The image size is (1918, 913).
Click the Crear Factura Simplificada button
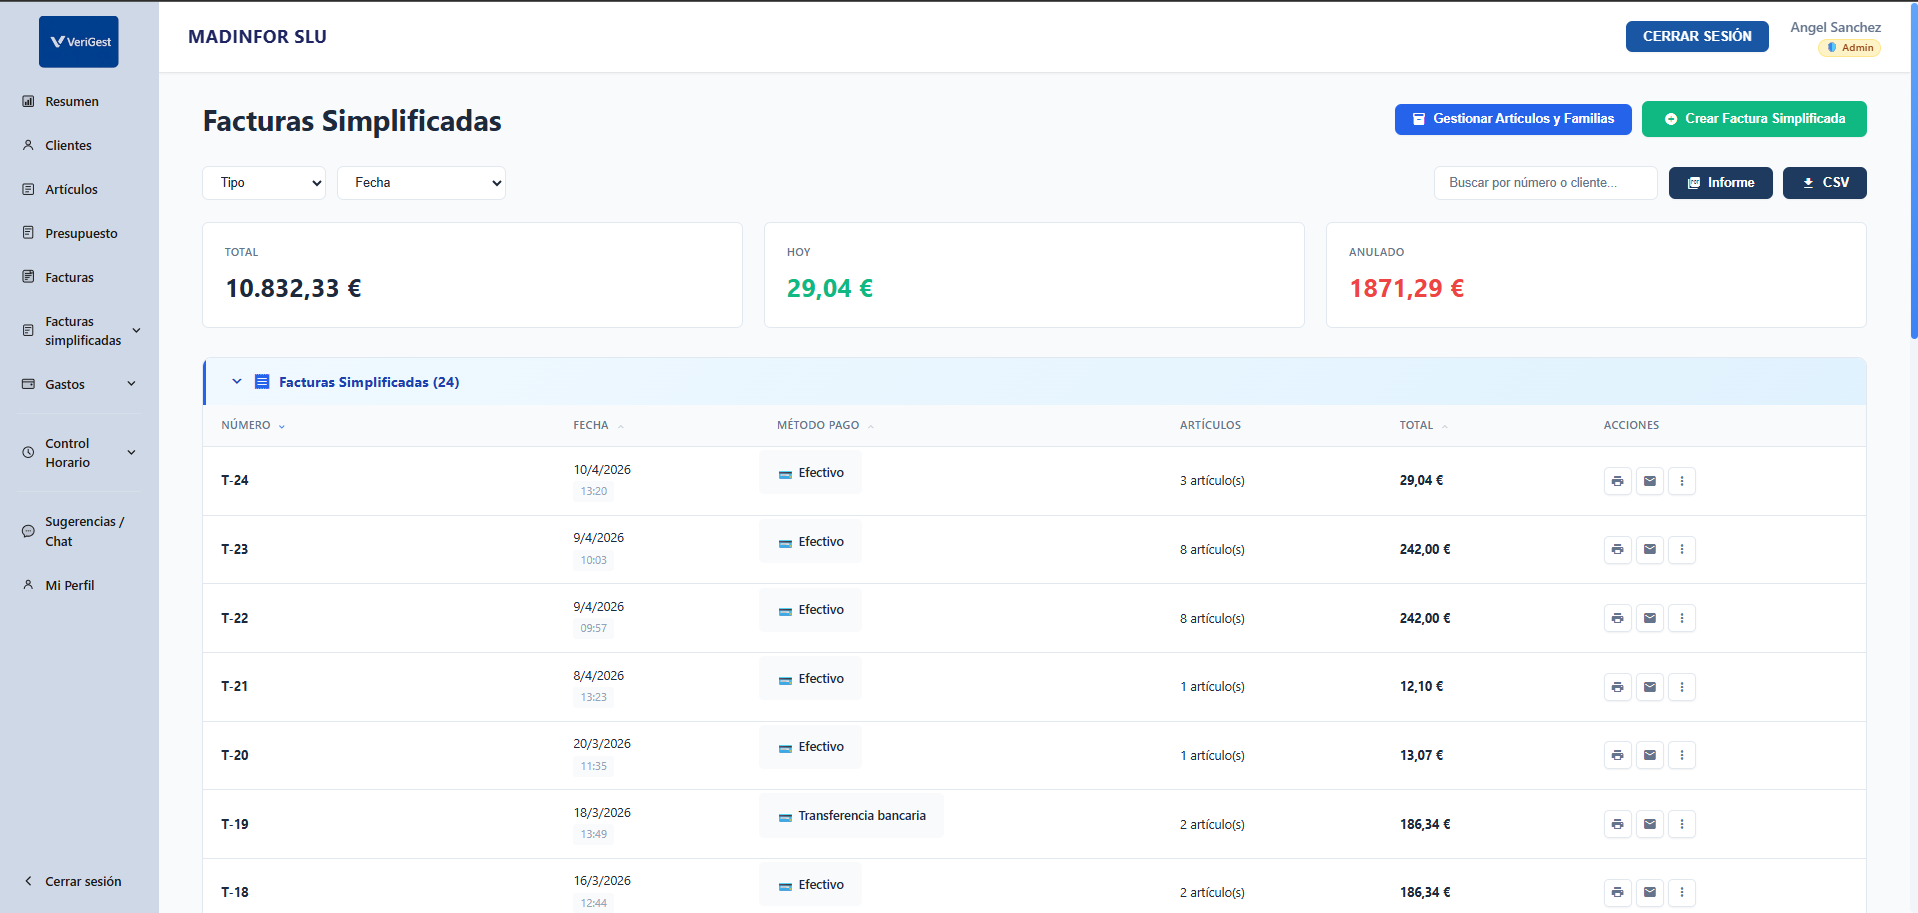click(x=1753, y=119)
